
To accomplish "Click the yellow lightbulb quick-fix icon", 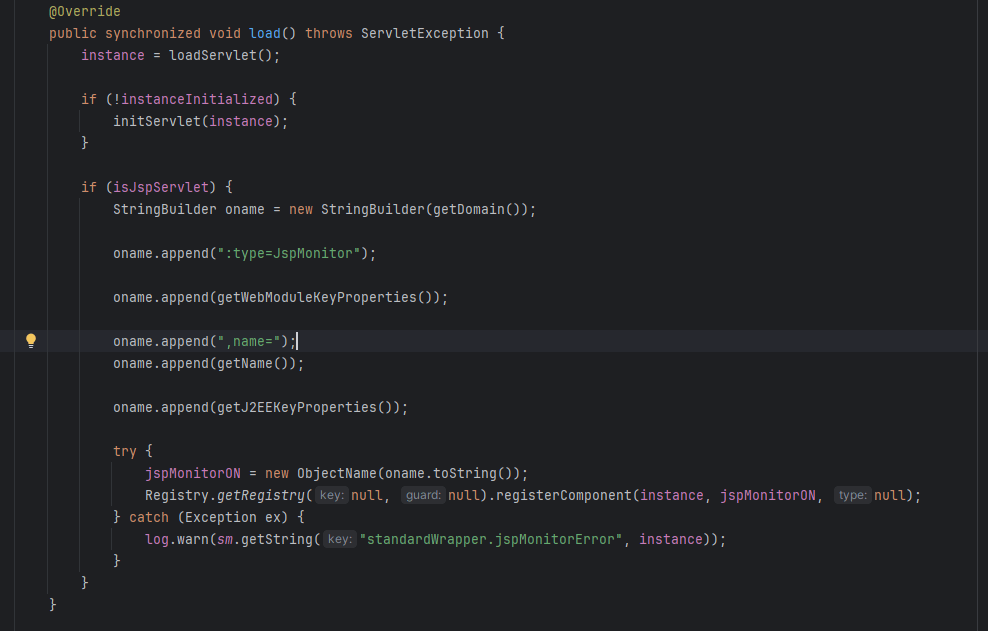I will coord(31,341).
